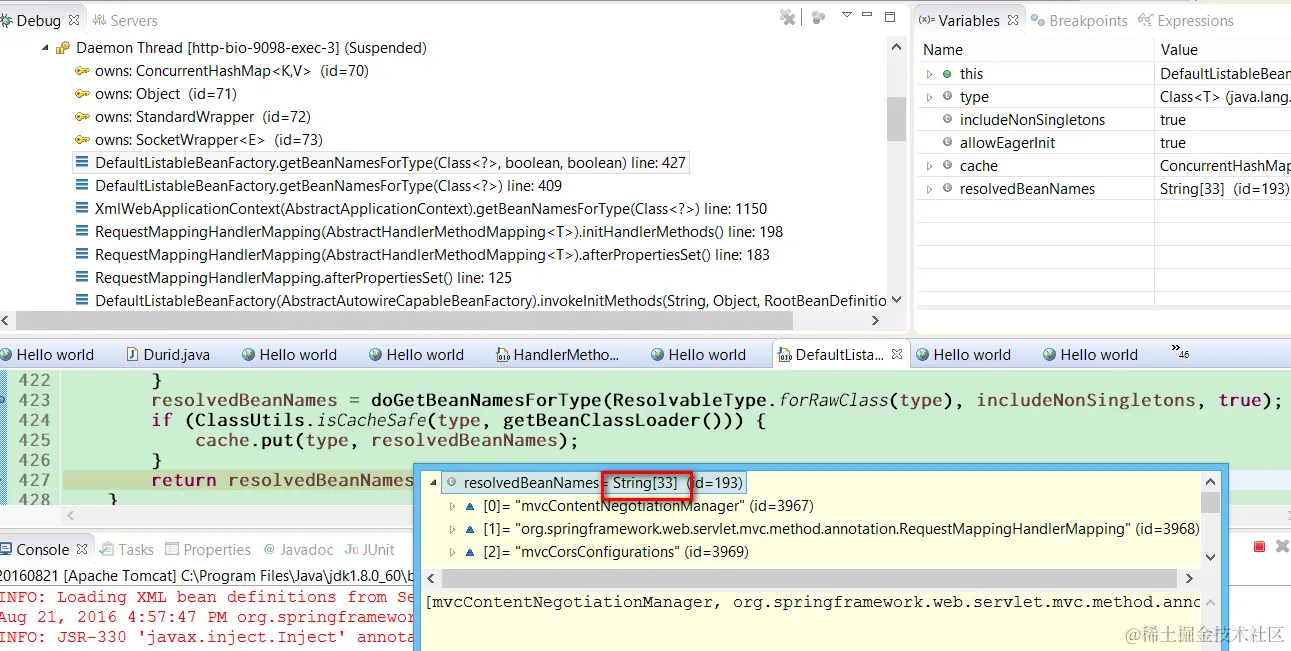Click right arrow of popup horizontal scrollbar
Screen dimensions: 1291x651
click(1189, 578)
